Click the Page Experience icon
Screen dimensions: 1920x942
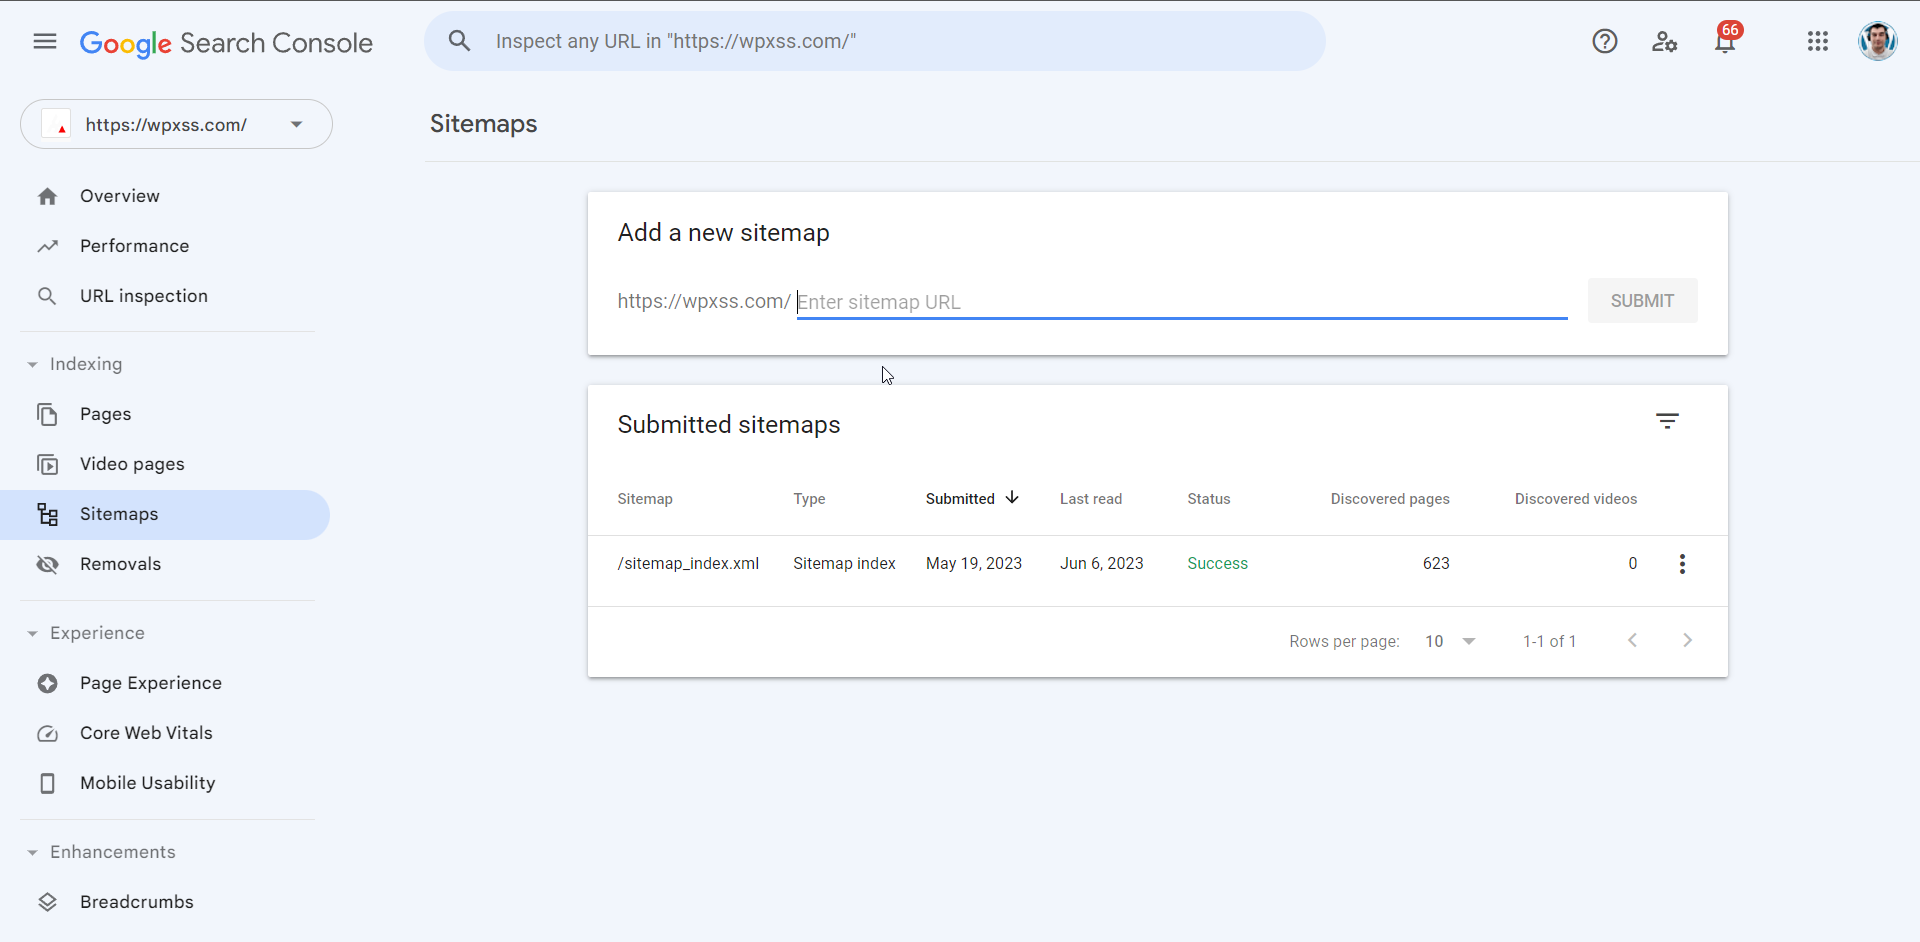point(47,683)
